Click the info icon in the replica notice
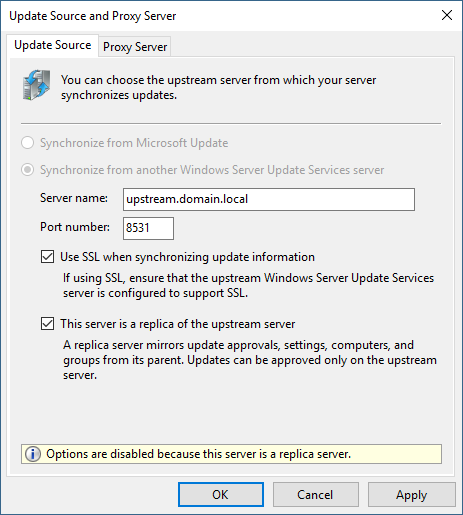The image size is (463, 515). pyautogui.click(x=33, y=454)
